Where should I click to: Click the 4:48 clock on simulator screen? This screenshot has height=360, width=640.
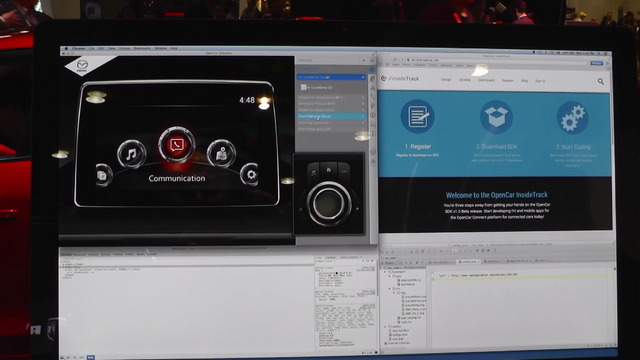tap(247, 100)
